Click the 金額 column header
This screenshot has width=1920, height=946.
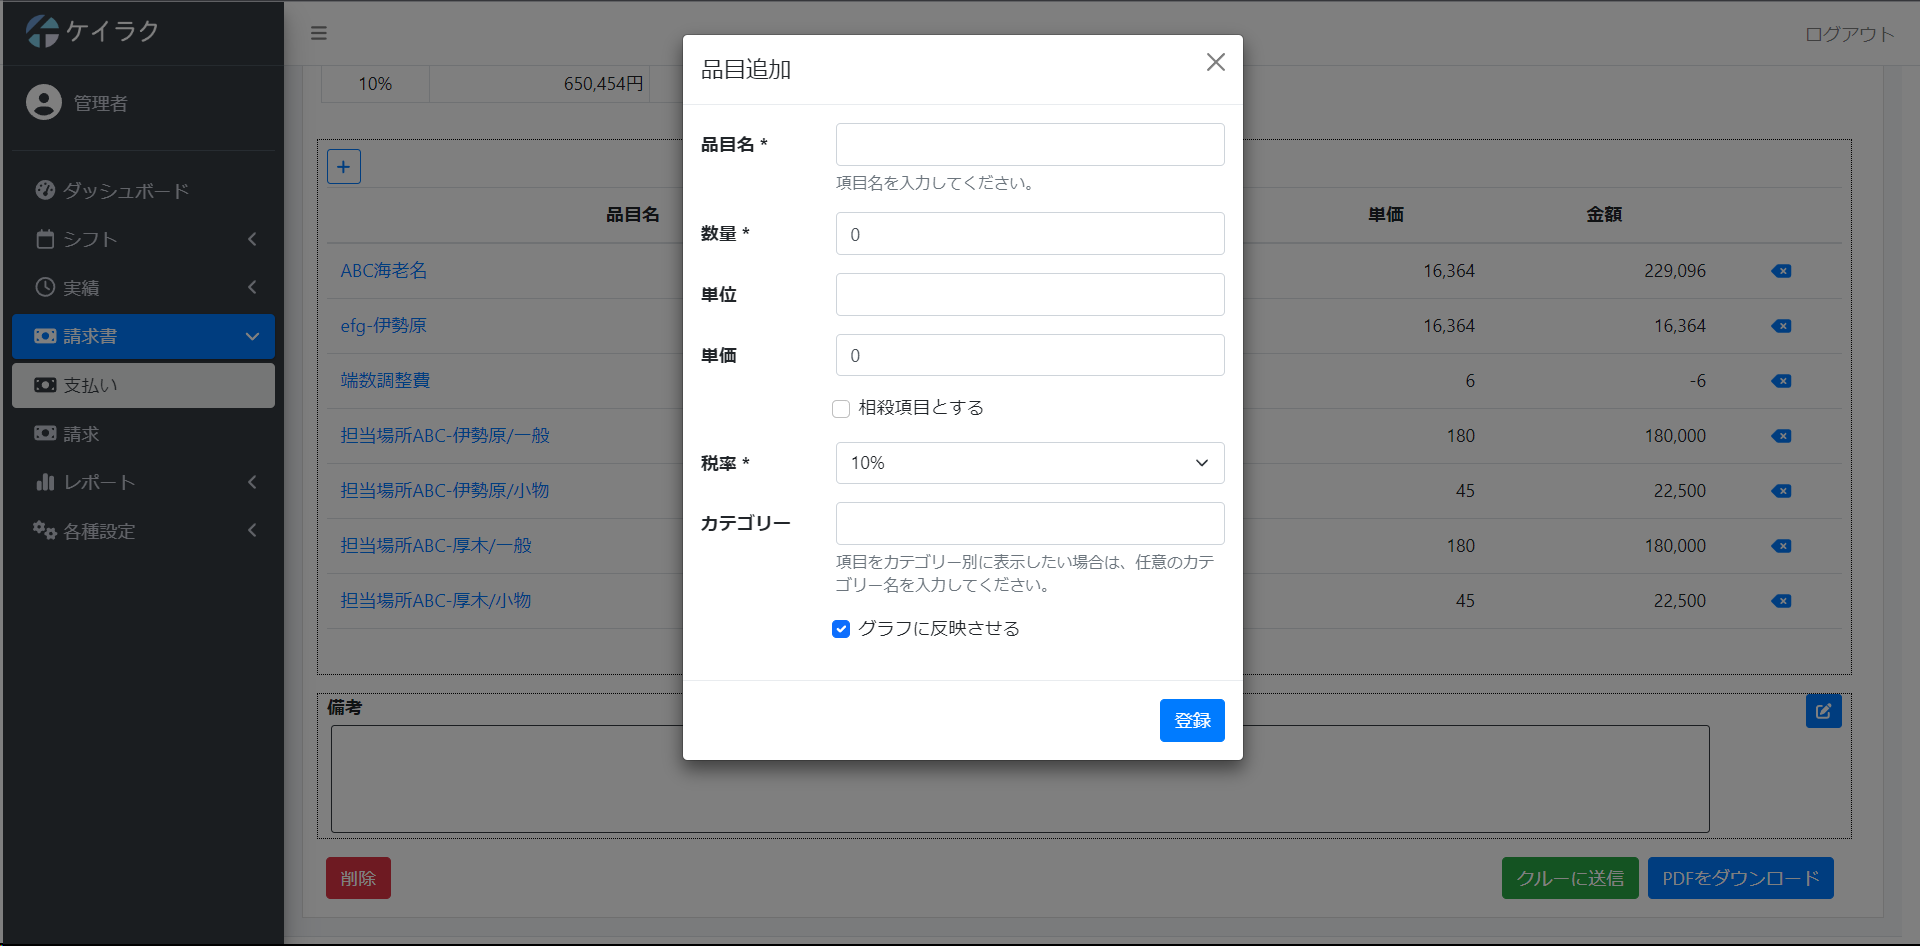(x=1604, y=215)
